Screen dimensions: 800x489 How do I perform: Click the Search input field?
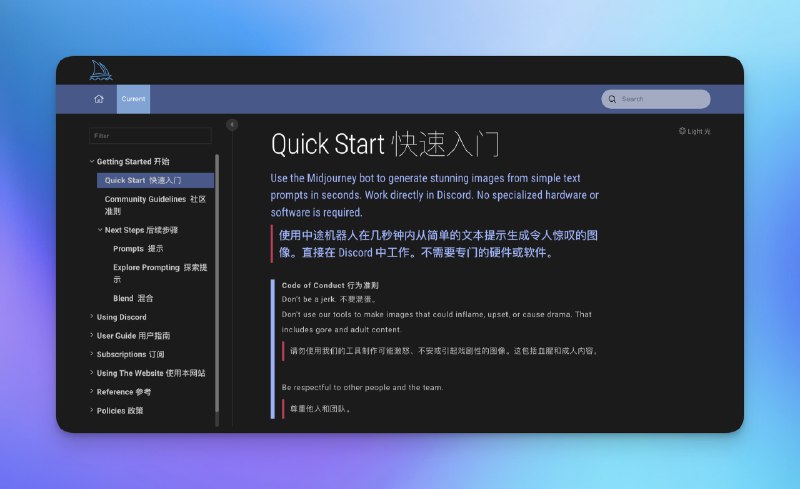(x=656, y=99)
